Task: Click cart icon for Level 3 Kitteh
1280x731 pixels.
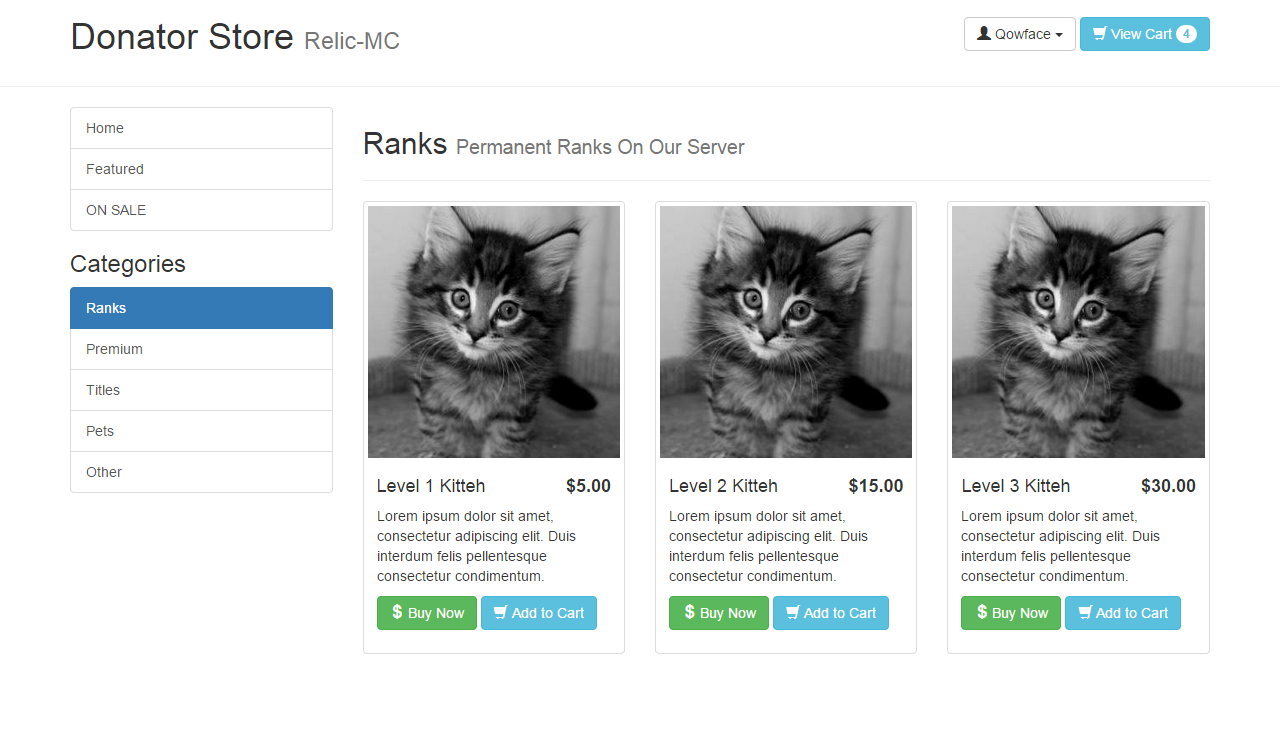Action: (1084, 613)
